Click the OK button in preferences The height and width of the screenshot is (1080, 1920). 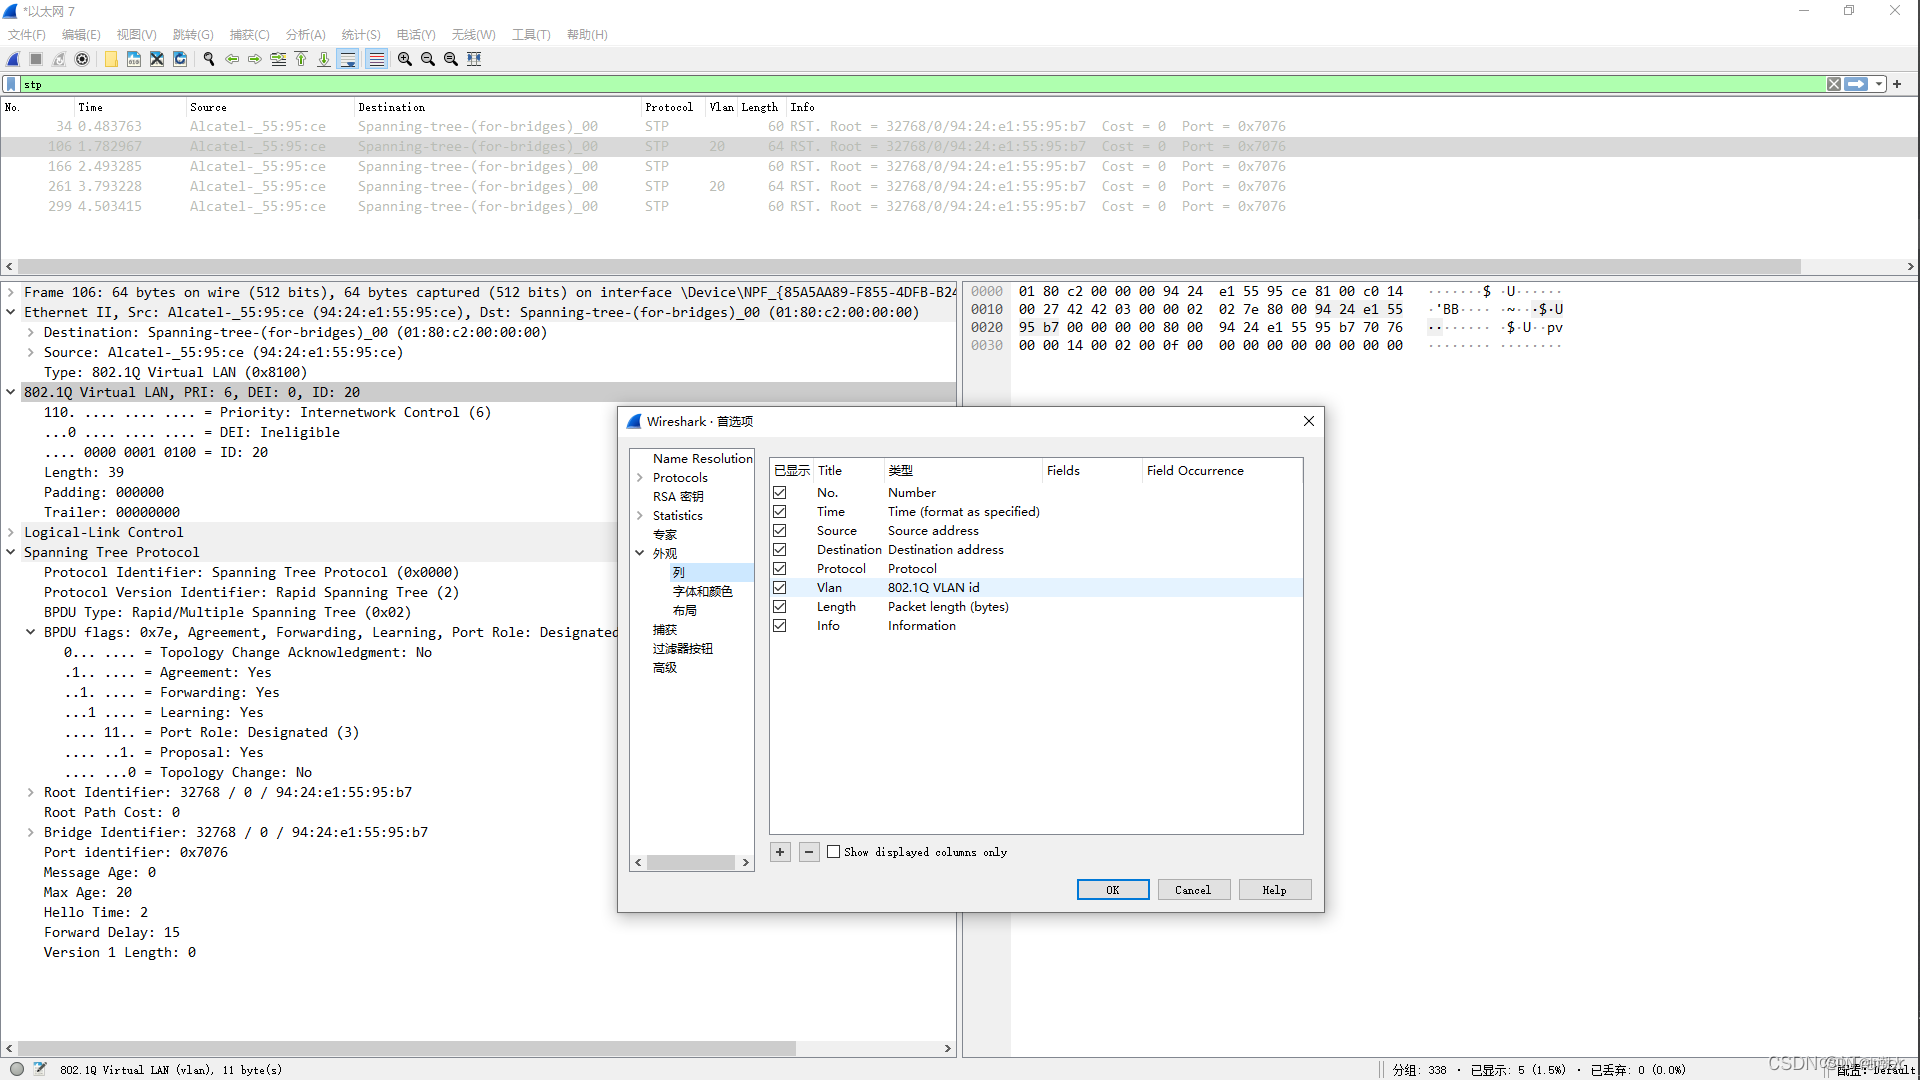tap(1112, 889)
